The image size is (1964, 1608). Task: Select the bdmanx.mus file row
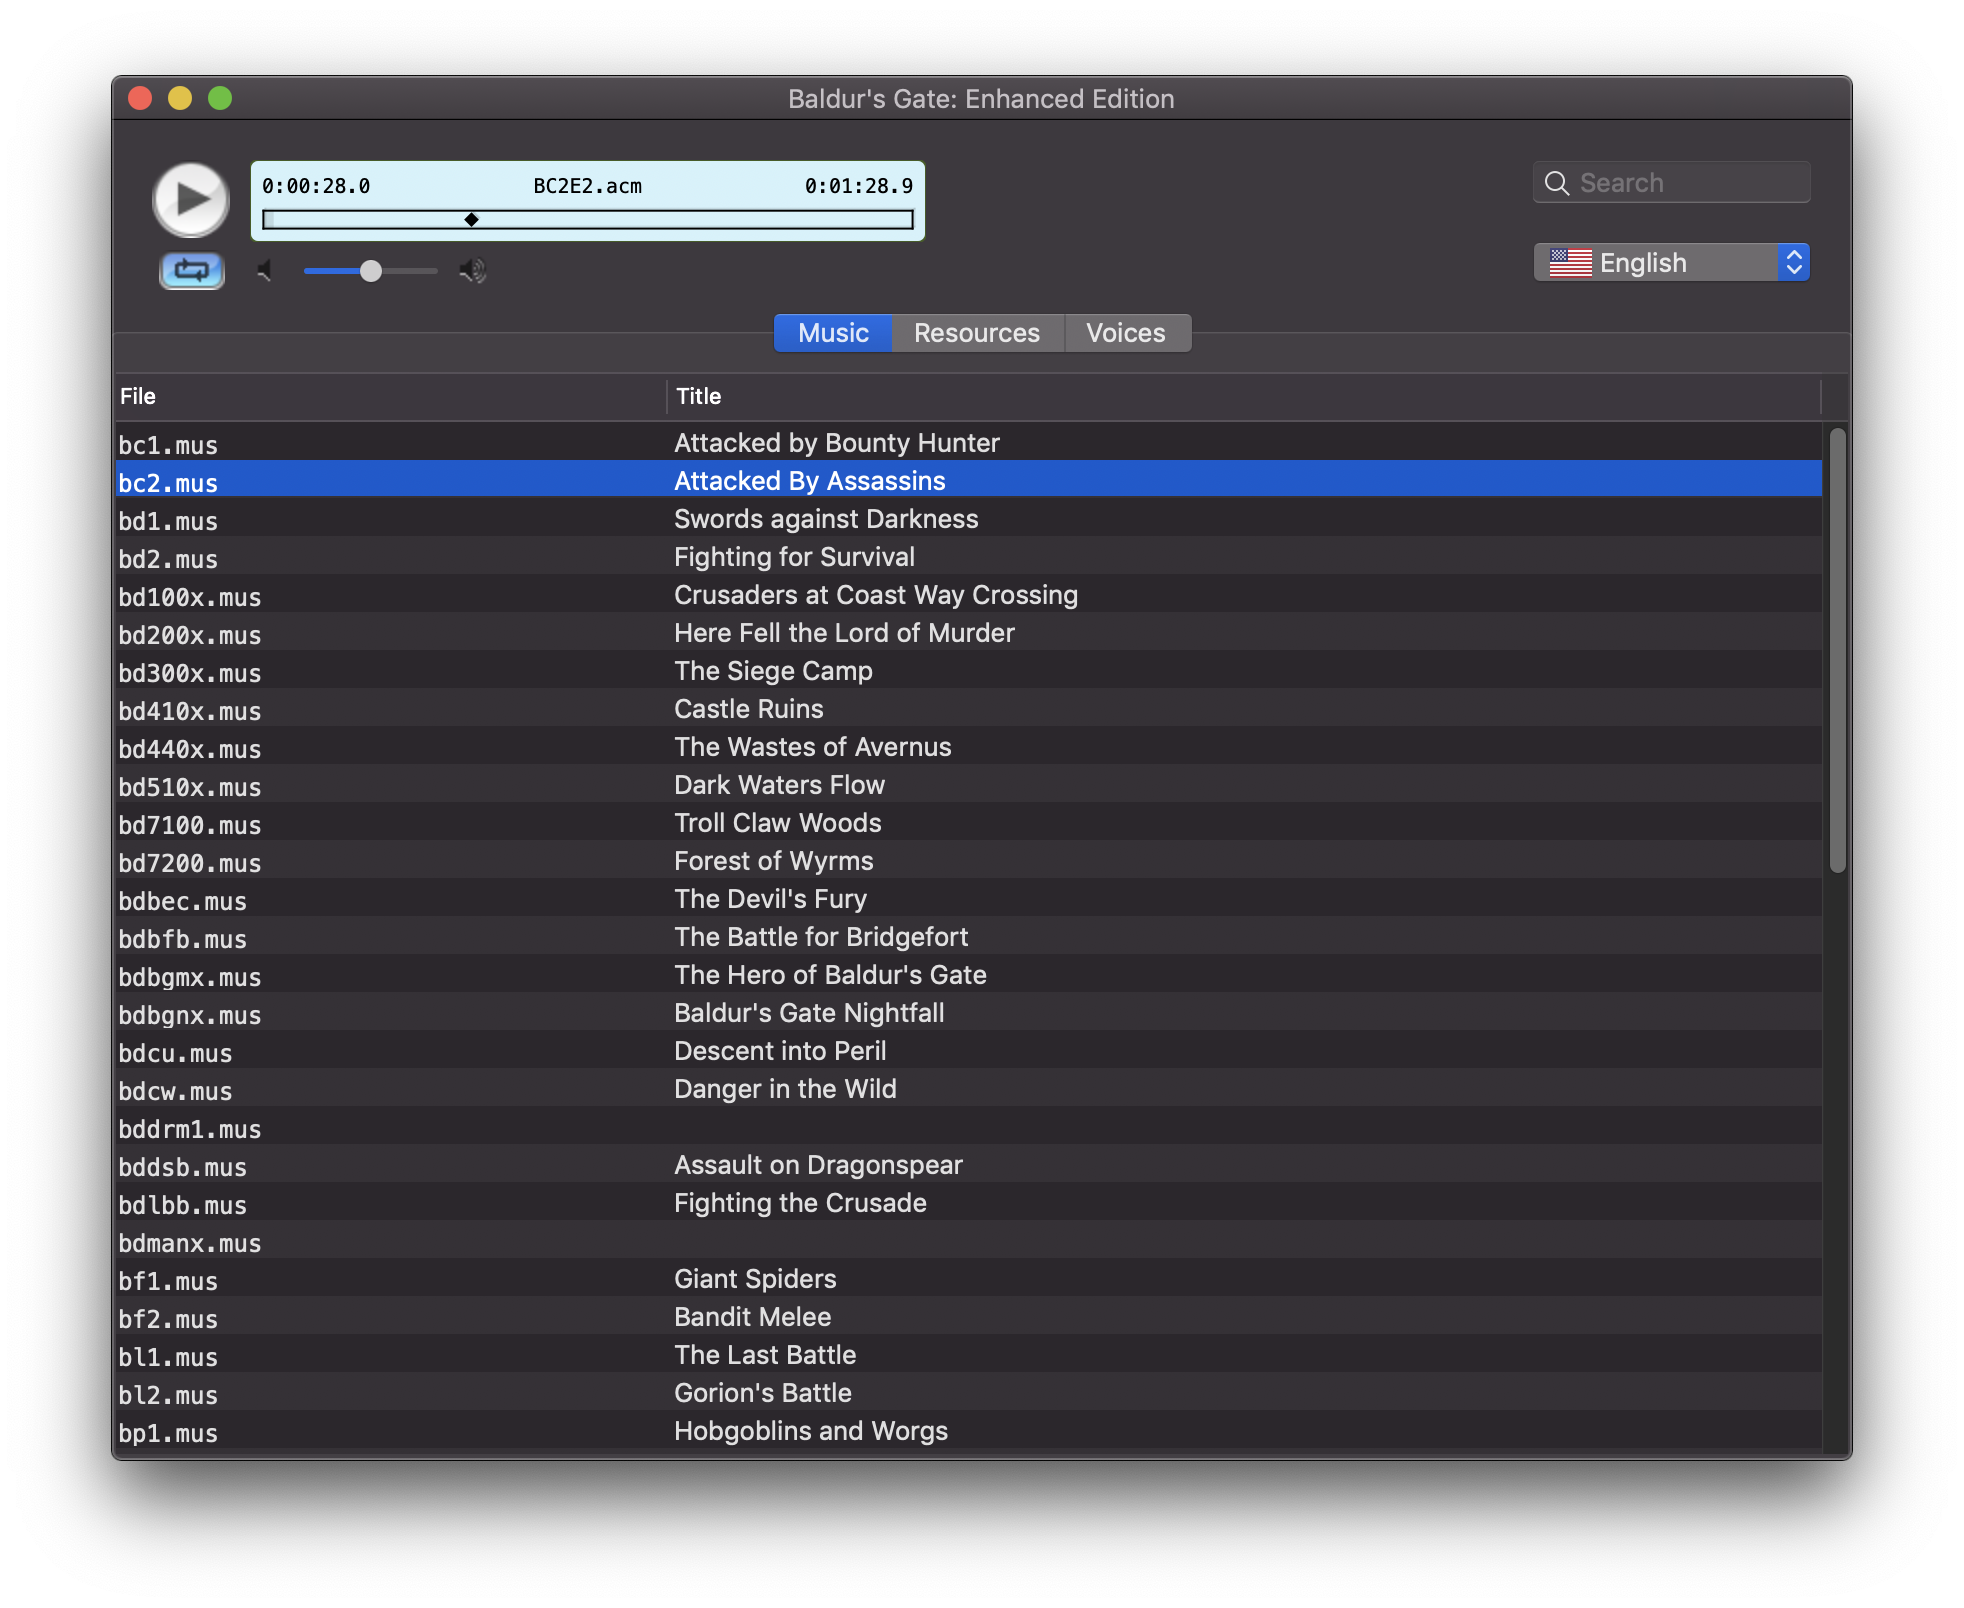point(968,1241)
